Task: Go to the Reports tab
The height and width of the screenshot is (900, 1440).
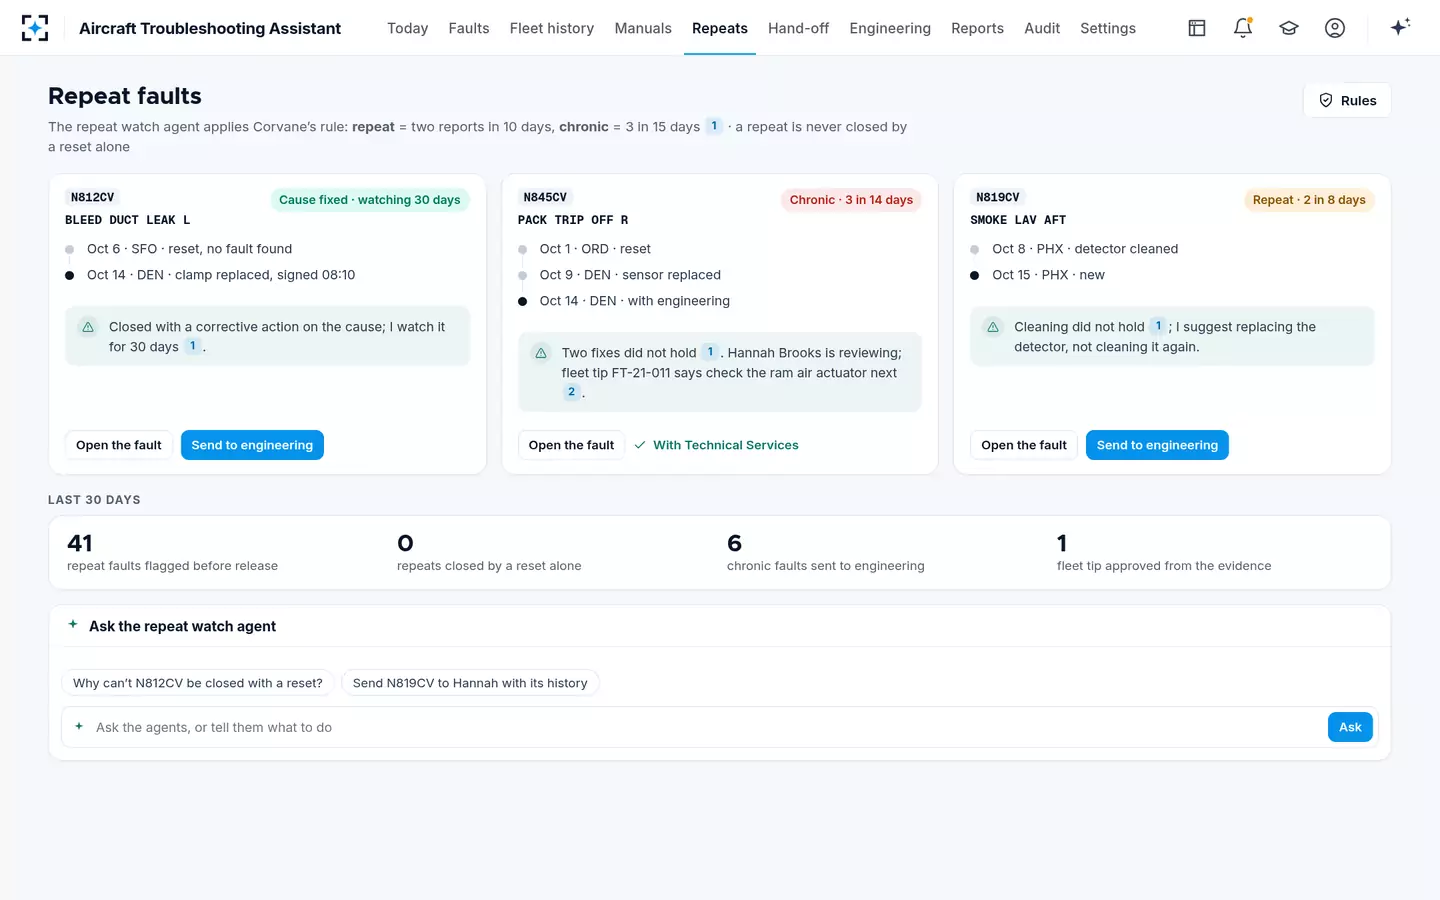Action: coord(977,28)
